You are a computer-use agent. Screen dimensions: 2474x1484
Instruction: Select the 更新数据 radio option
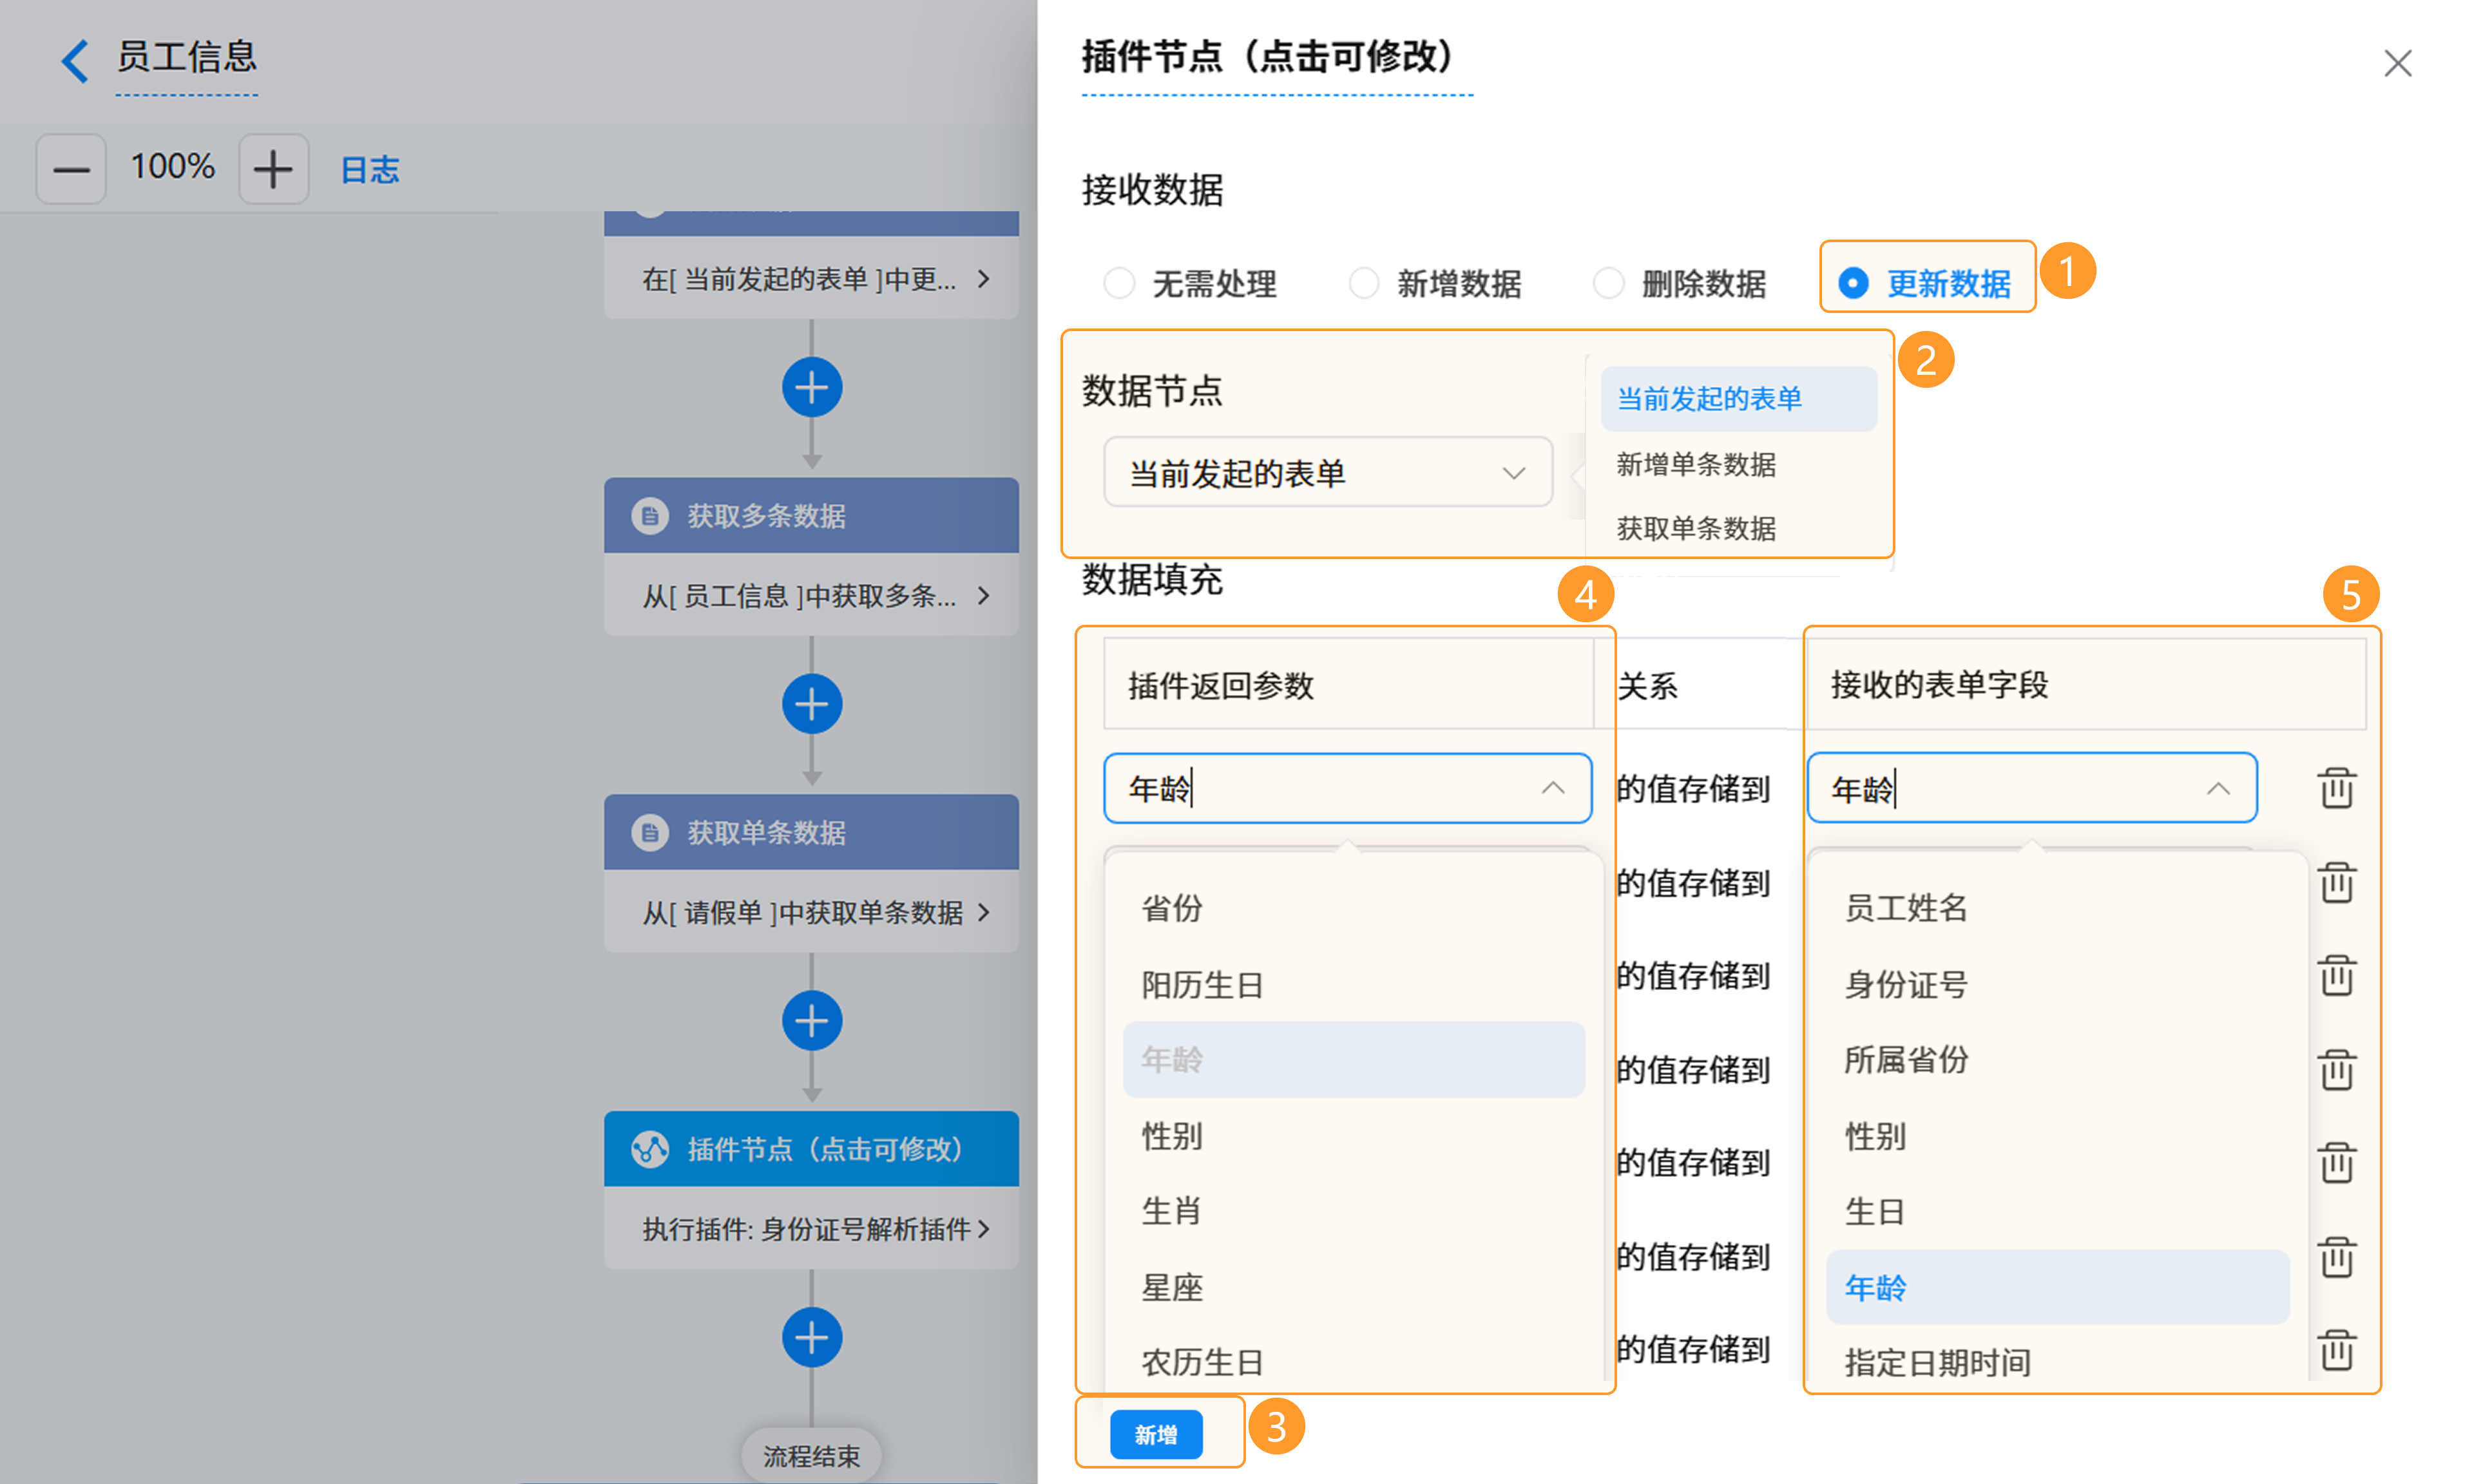(1925, 284)
